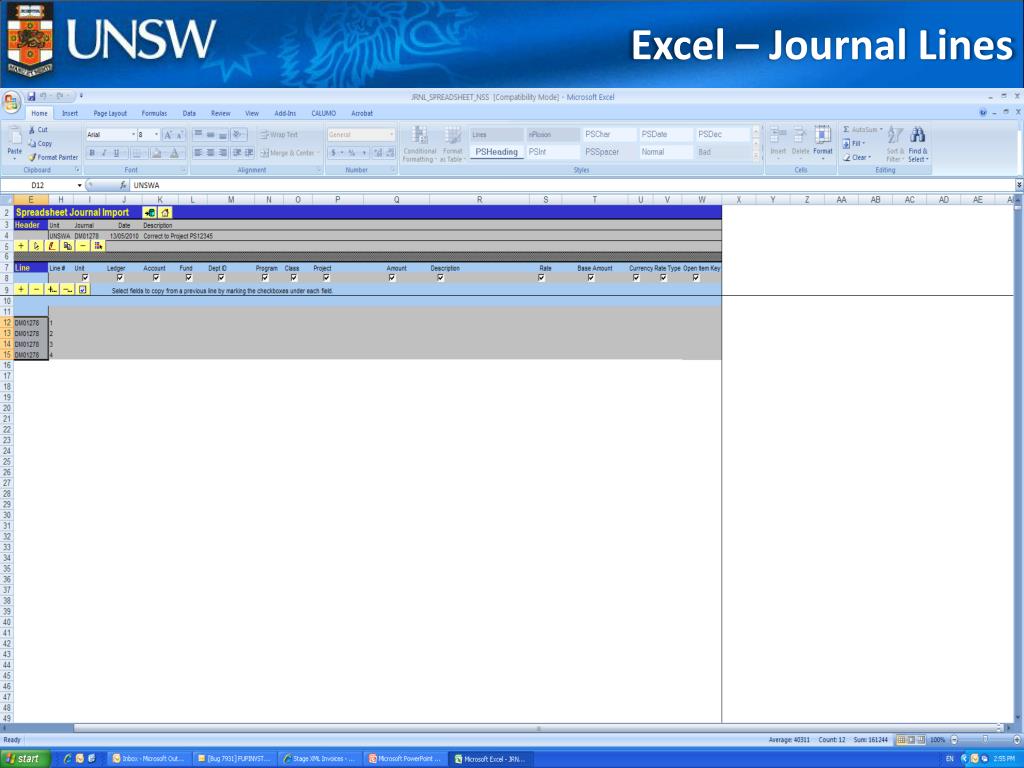Expand the formula bar
Screen dimensions: 1024x768
[1019, 185]
